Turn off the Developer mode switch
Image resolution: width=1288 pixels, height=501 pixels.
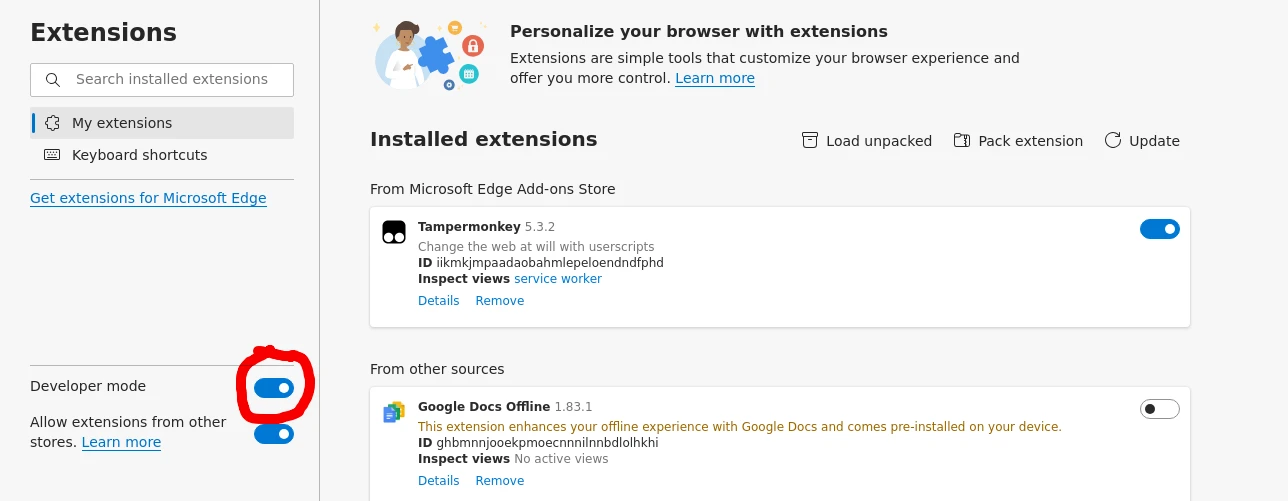click(x=274, y=388)
